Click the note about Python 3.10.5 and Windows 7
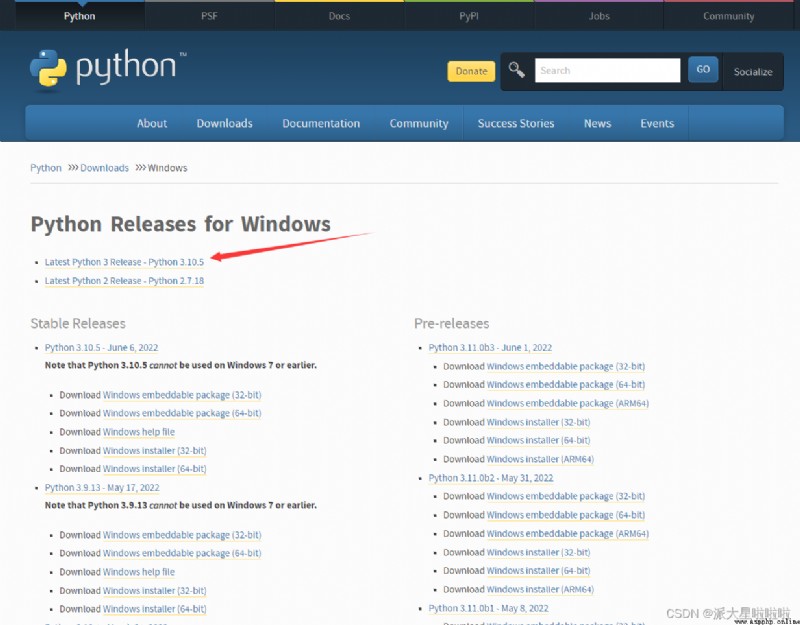 pyautogui.click(x=181, y=365)
